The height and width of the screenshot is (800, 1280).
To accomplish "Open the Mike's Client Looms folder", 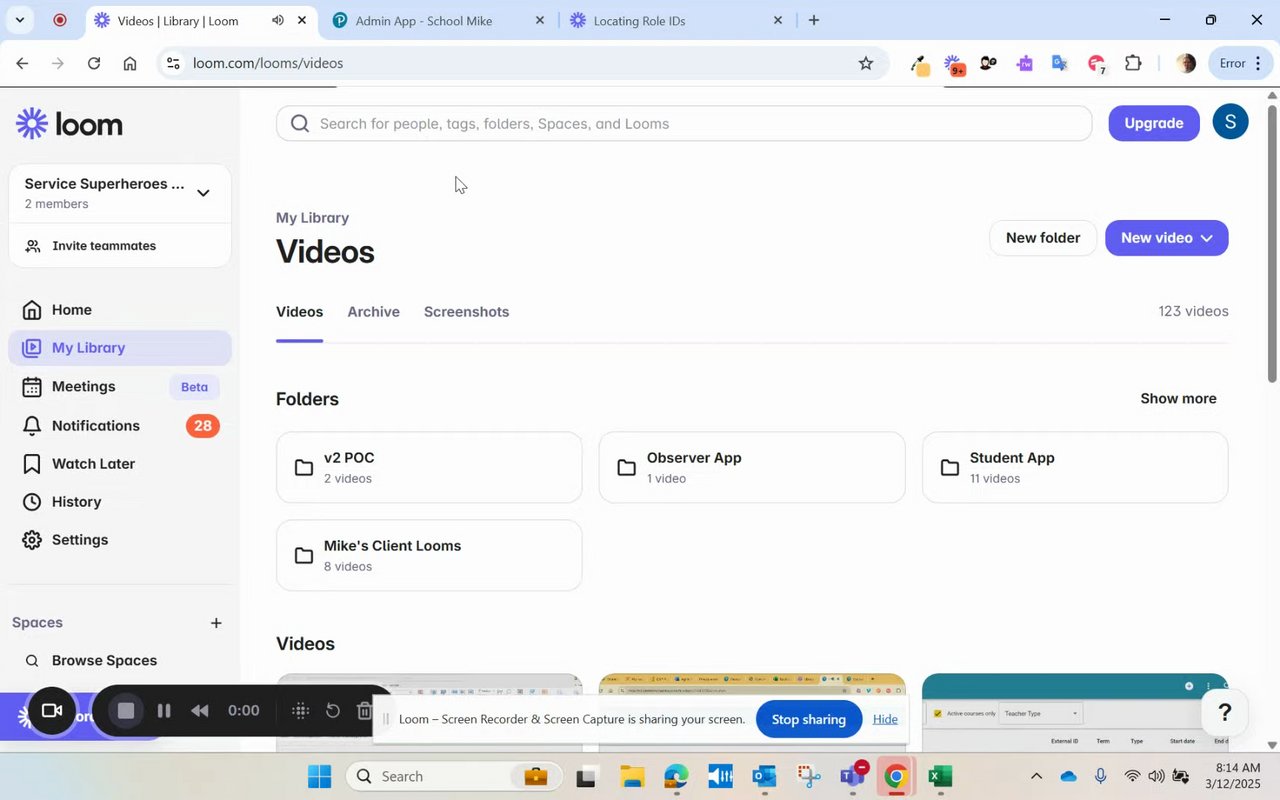I will click(429, 555).
